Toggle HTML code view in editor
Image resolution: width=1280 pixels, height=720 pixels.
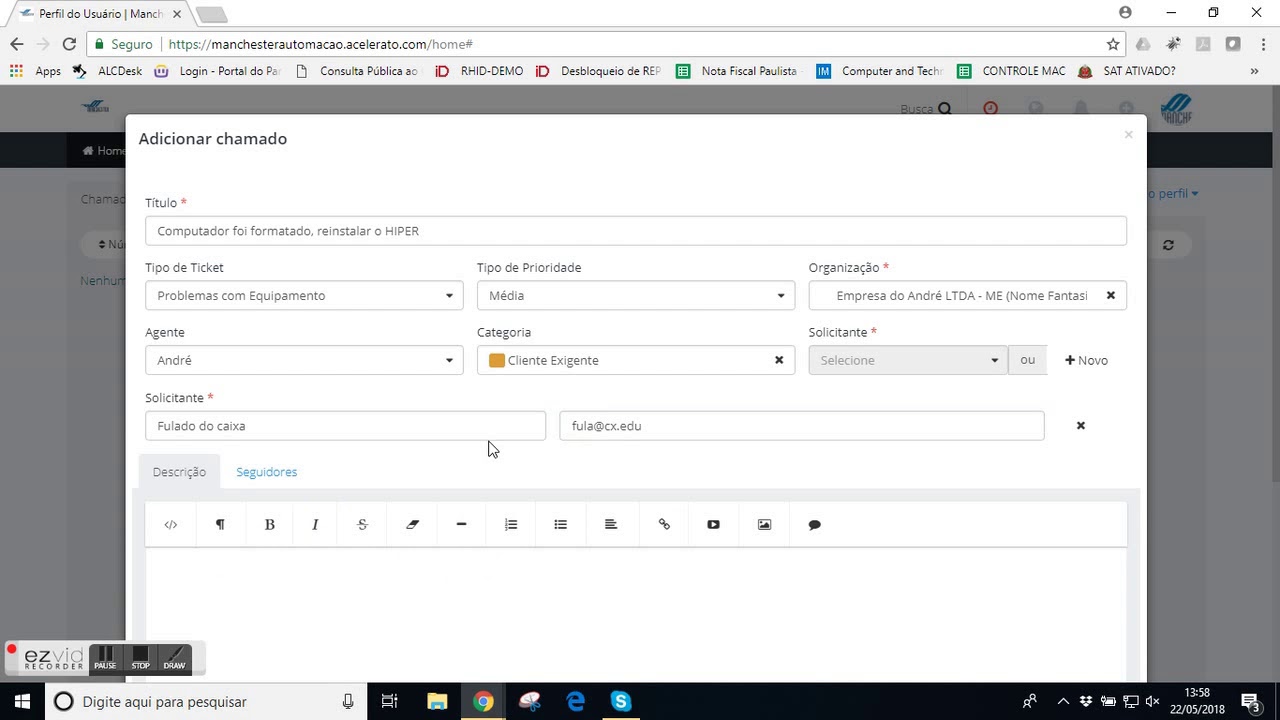click(171, 524)
